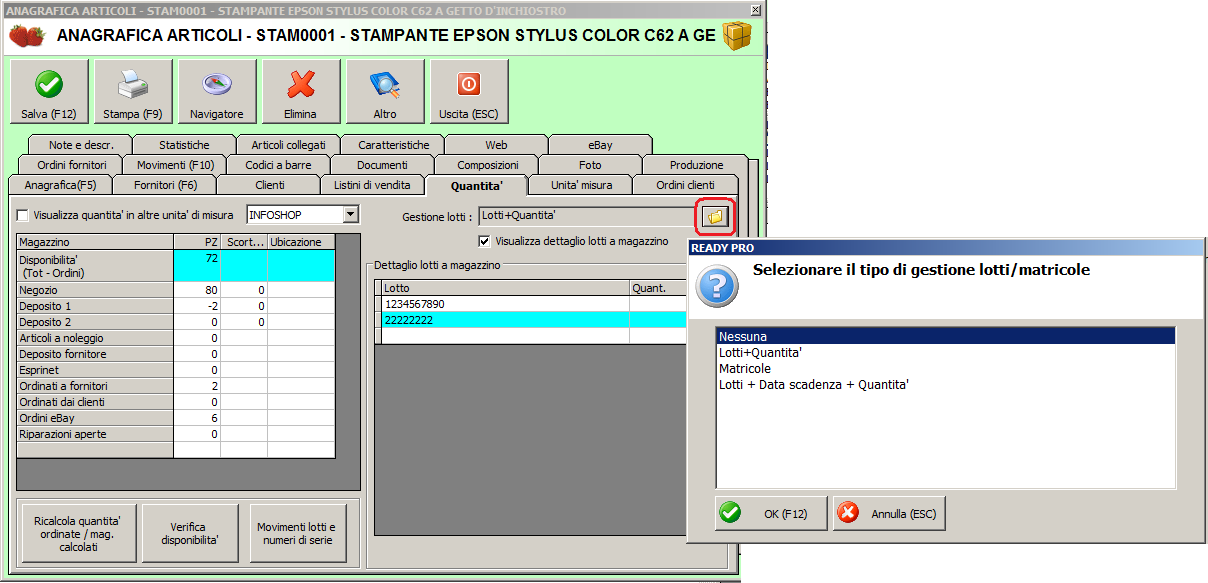
Task: Click the Uscita (ESC) exit button
Action: [x=469, y=92]
